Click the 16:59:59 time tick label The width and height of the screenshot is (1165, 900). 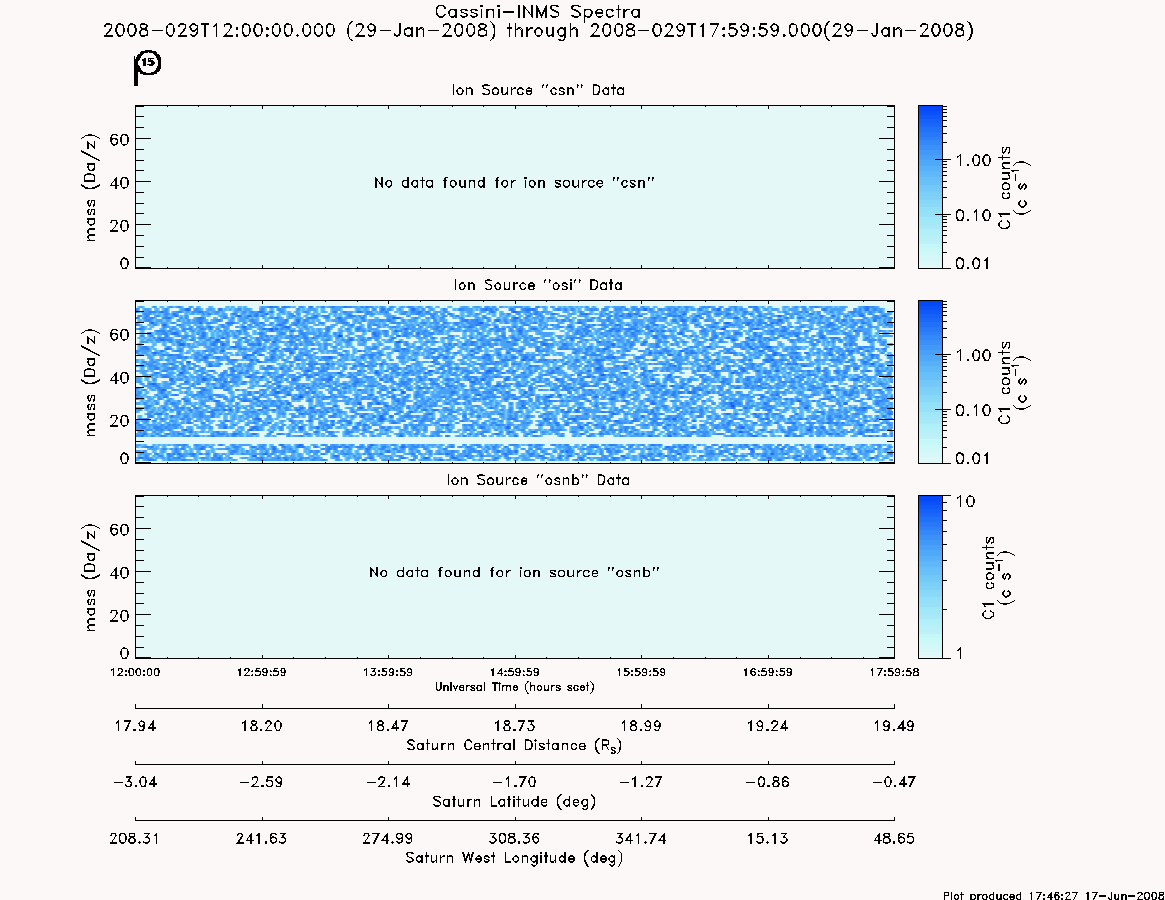[x=768, y=672]
